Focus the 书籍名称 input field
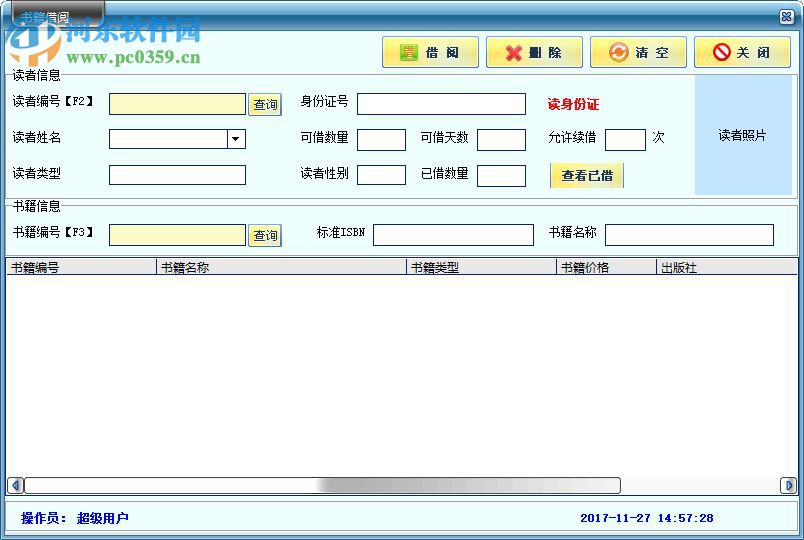Image resolution: width=804 pixels, height=540 pixels. (x=689, y=235)
